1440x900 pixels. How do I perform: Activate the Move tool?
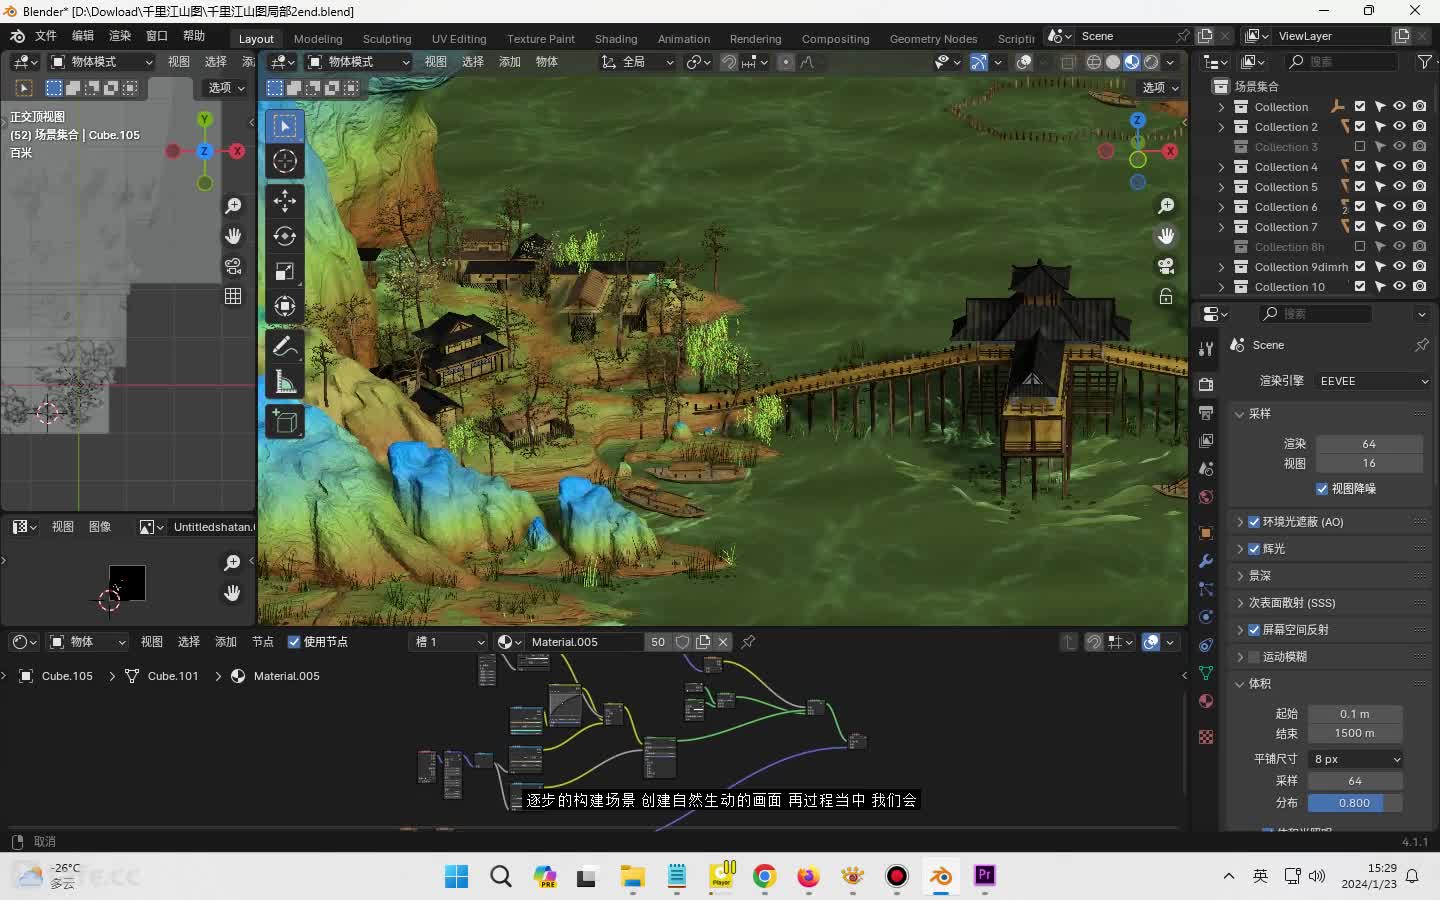tap(285, 201)
